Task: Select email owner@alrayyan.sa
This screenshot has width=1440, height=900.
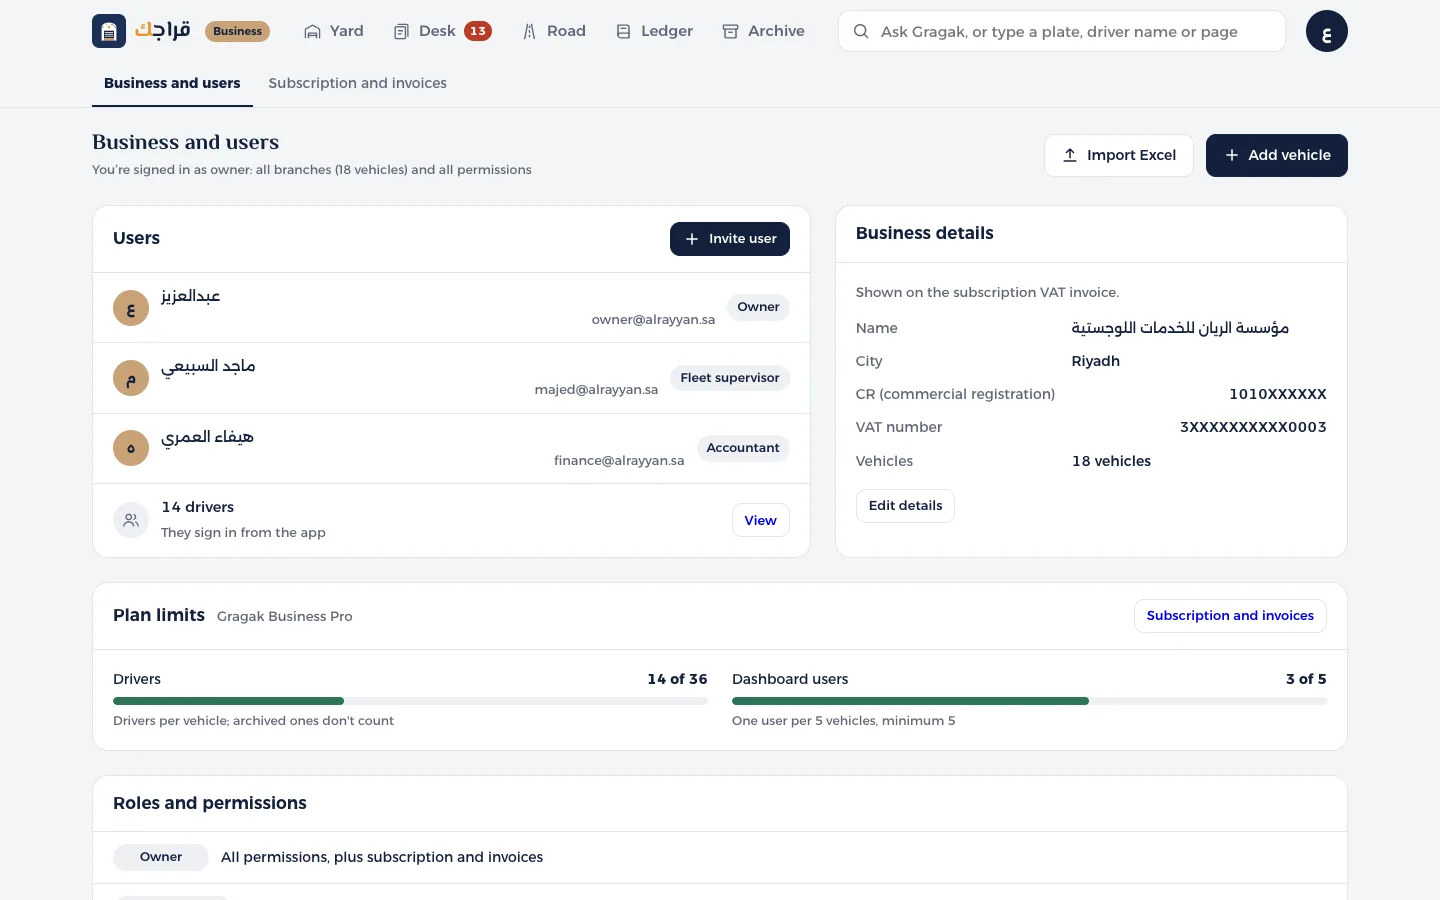Action: pos(653,320)
